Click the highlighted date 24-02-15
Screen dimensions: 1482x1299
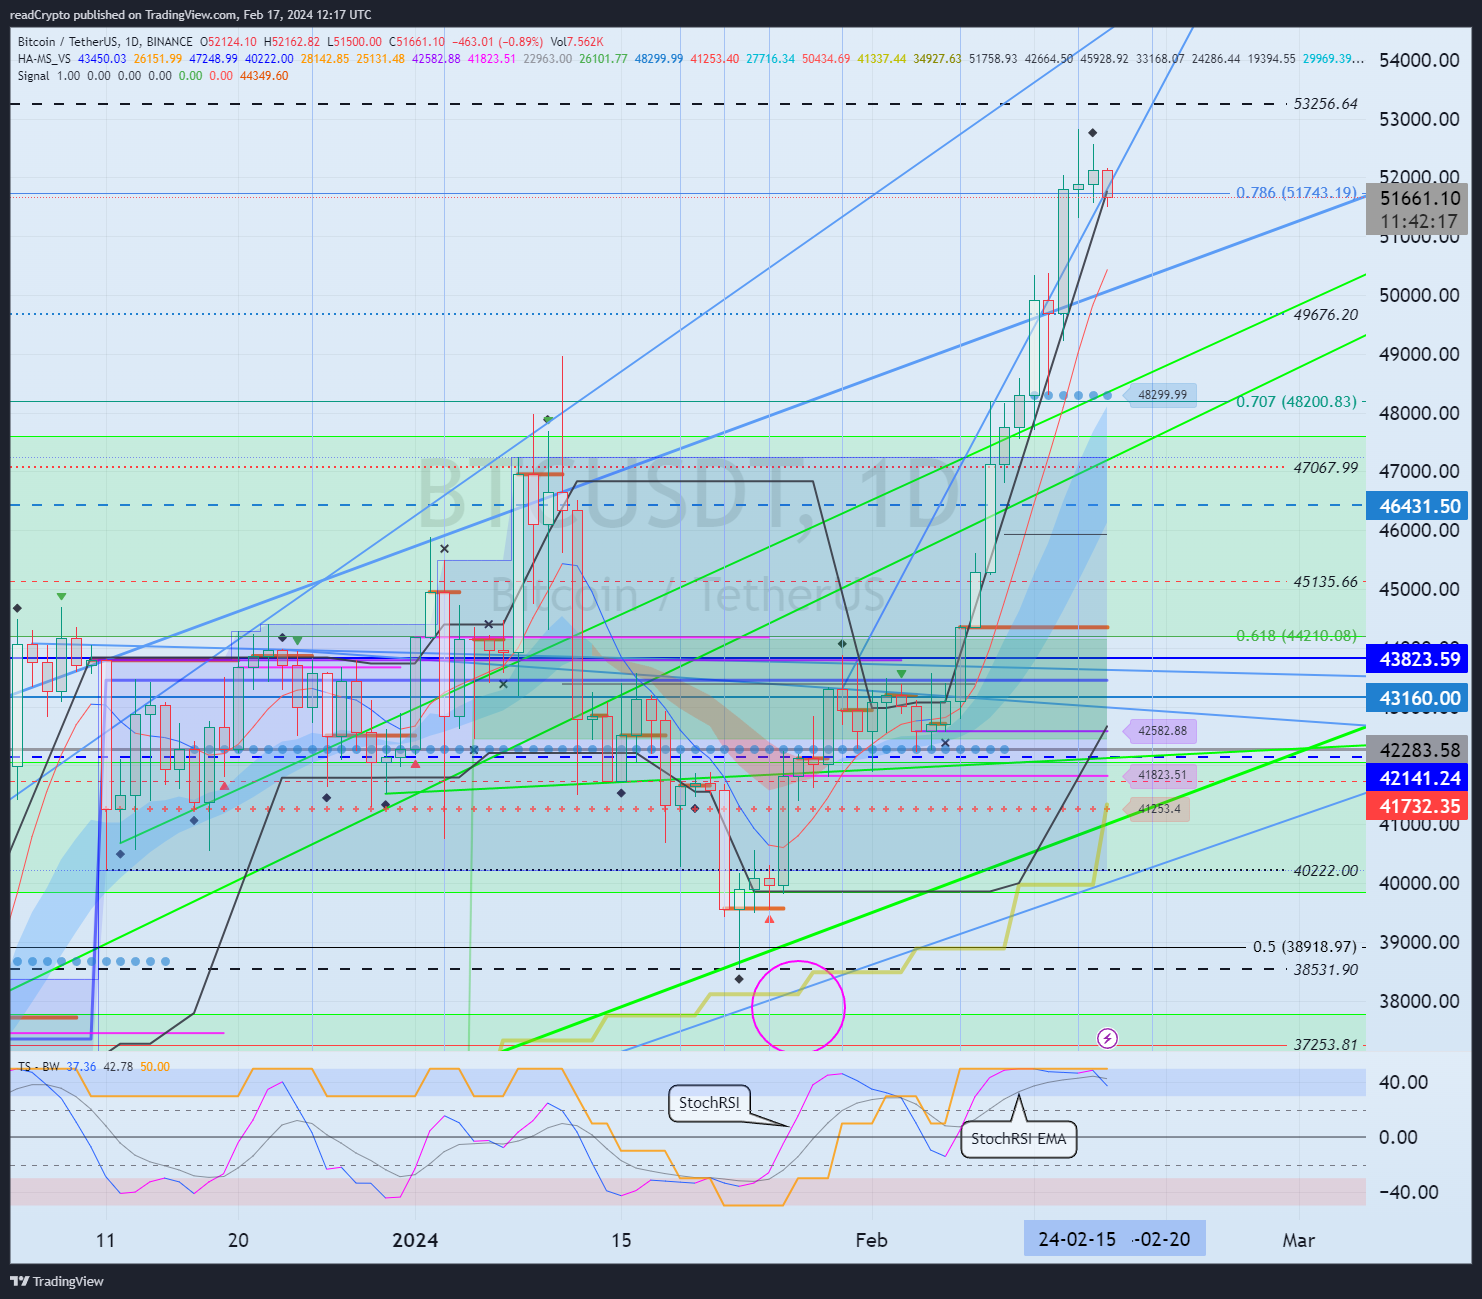pos(1077,1239)
